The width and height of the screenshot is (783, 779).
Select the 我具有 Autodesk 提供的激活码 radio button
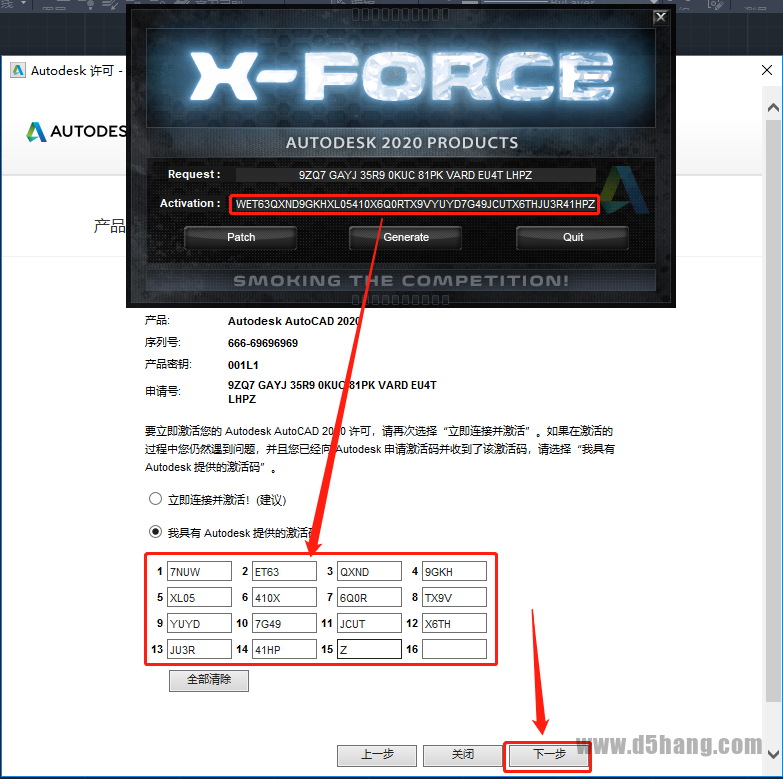click(155, 532)
